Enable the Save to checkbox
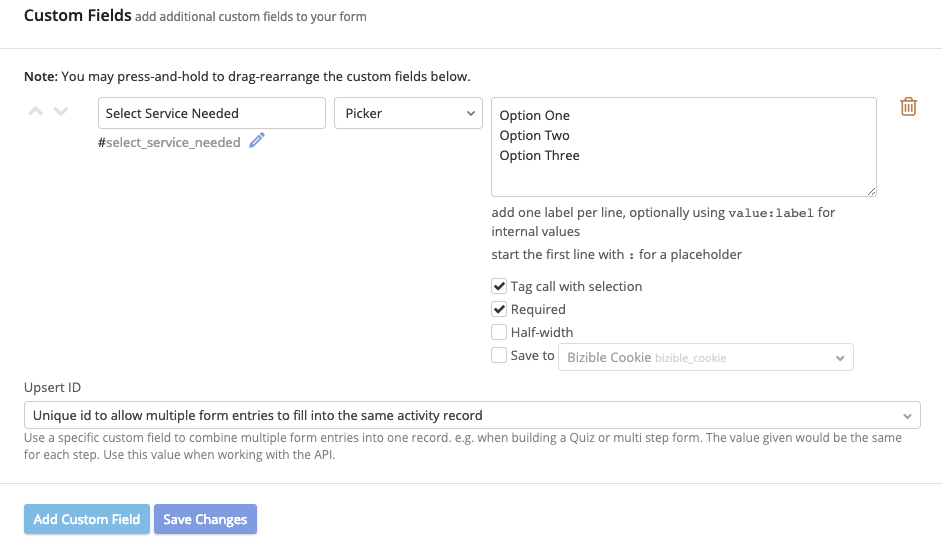The width and height of the screenshot is (942, 544). pos(499,355)
